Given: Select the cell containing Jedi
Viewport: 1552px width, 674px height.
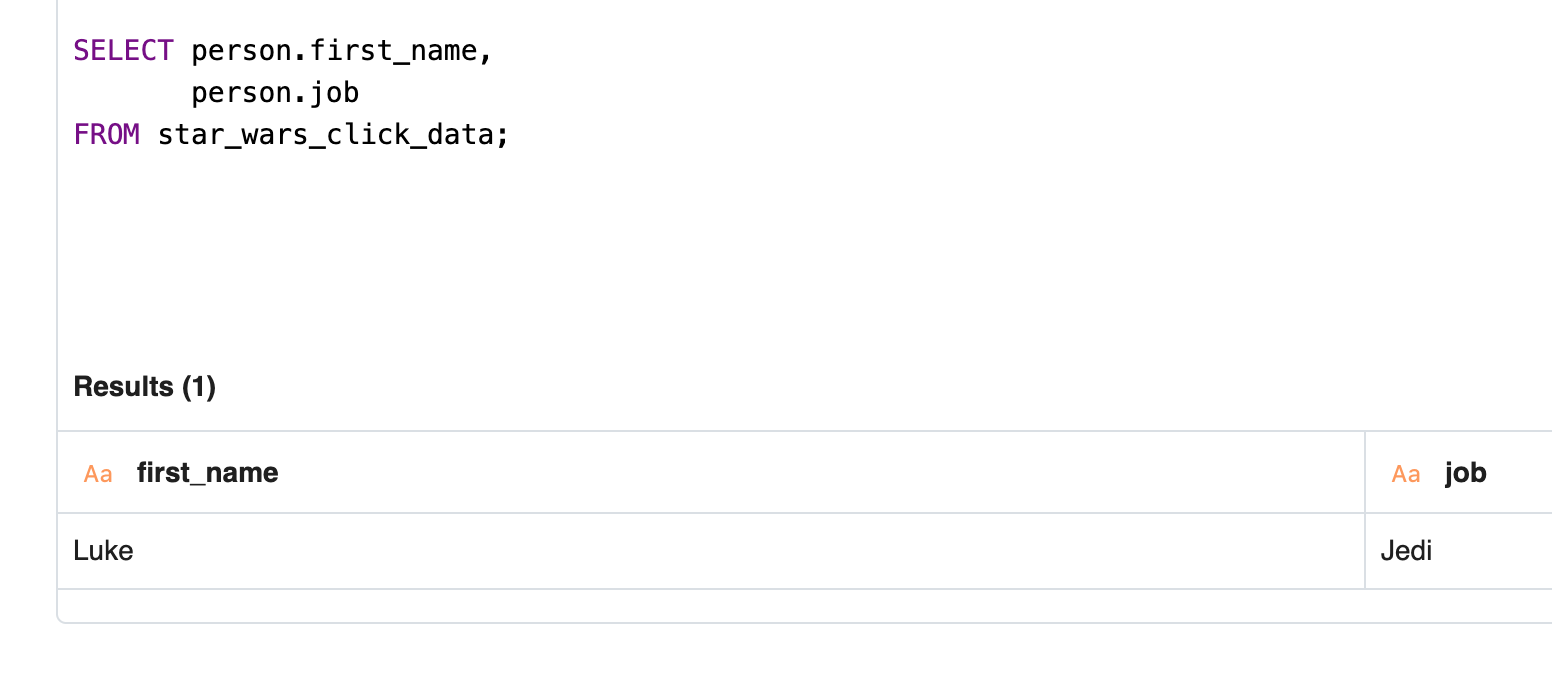Looking at the screenshot, I should 1405,550.
